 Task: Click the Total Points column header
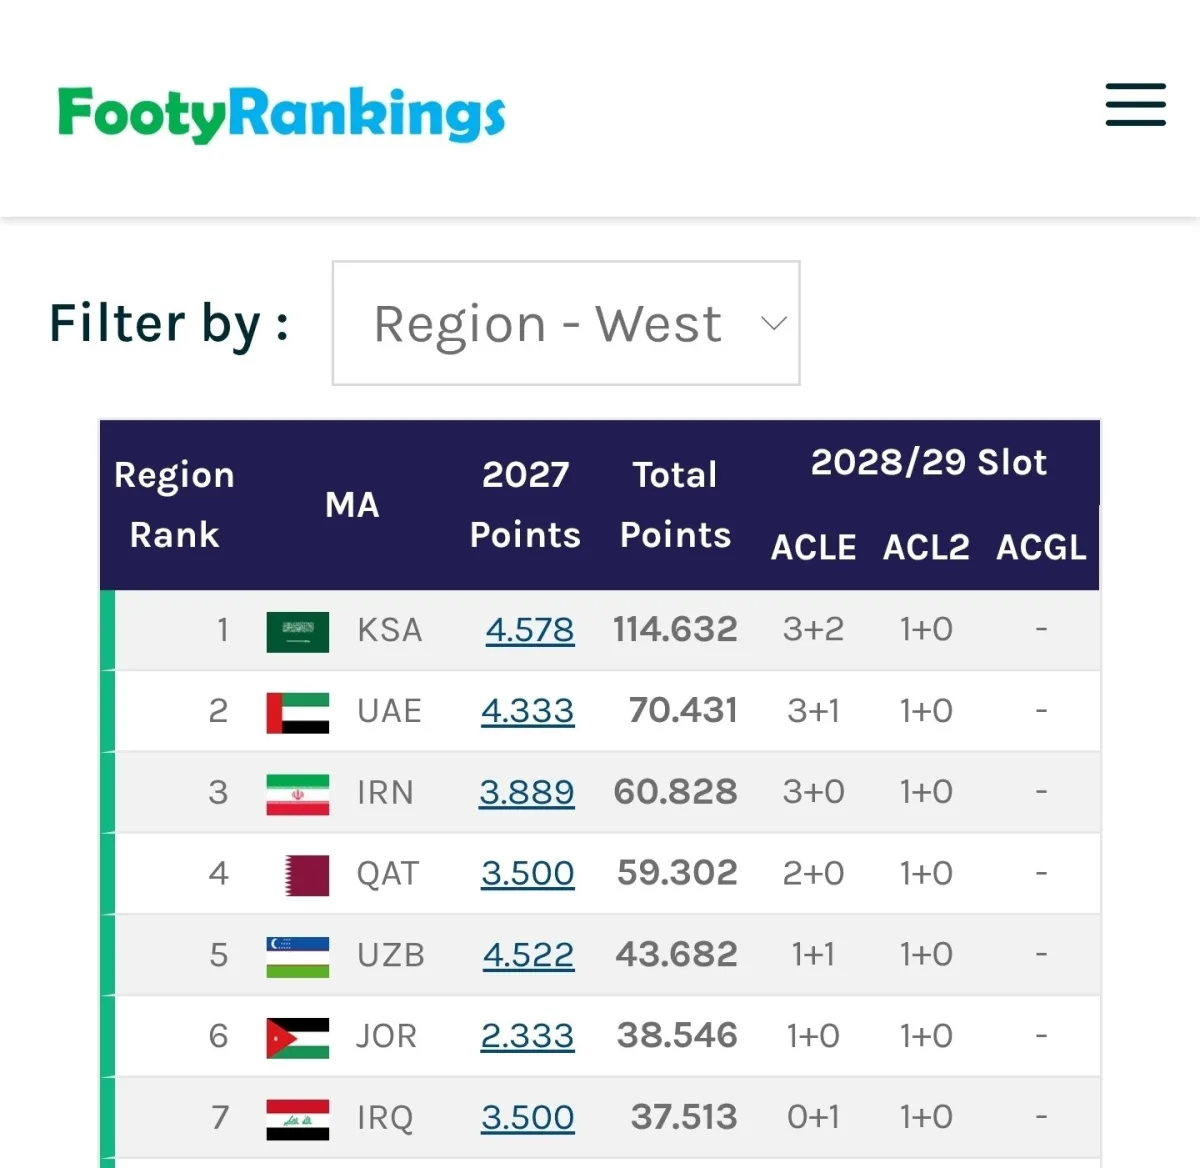tap(676, 504)
